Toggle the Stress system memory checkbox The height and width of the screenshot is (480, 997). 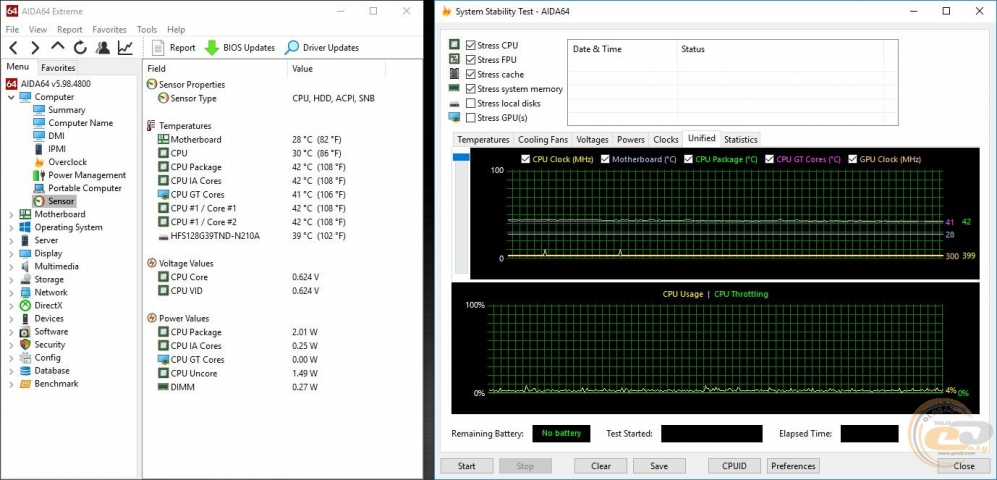click(x=471, y=89)
